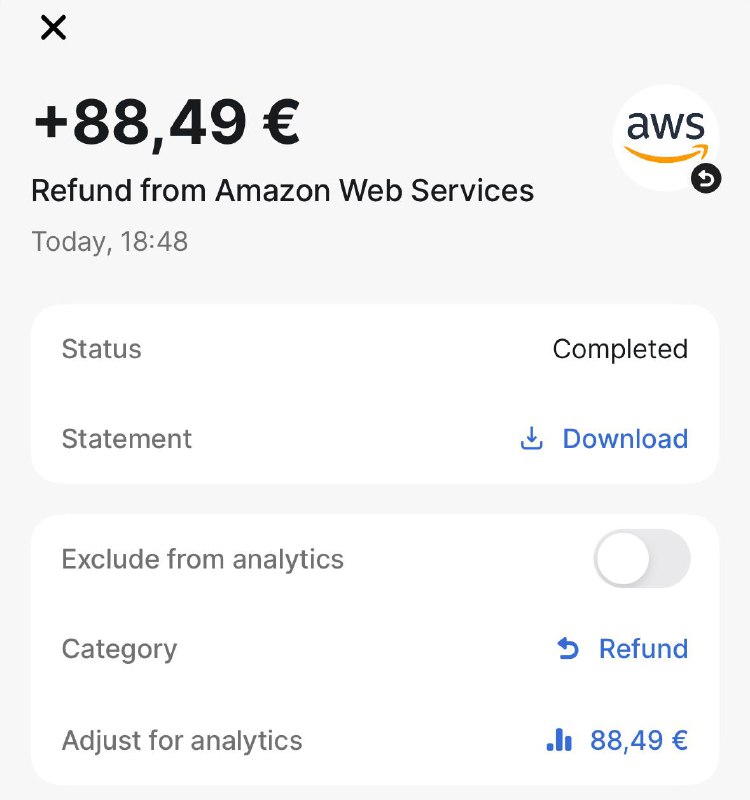Open the Adjust for analytics row
The image size is (750, 800).
[375, 740]
